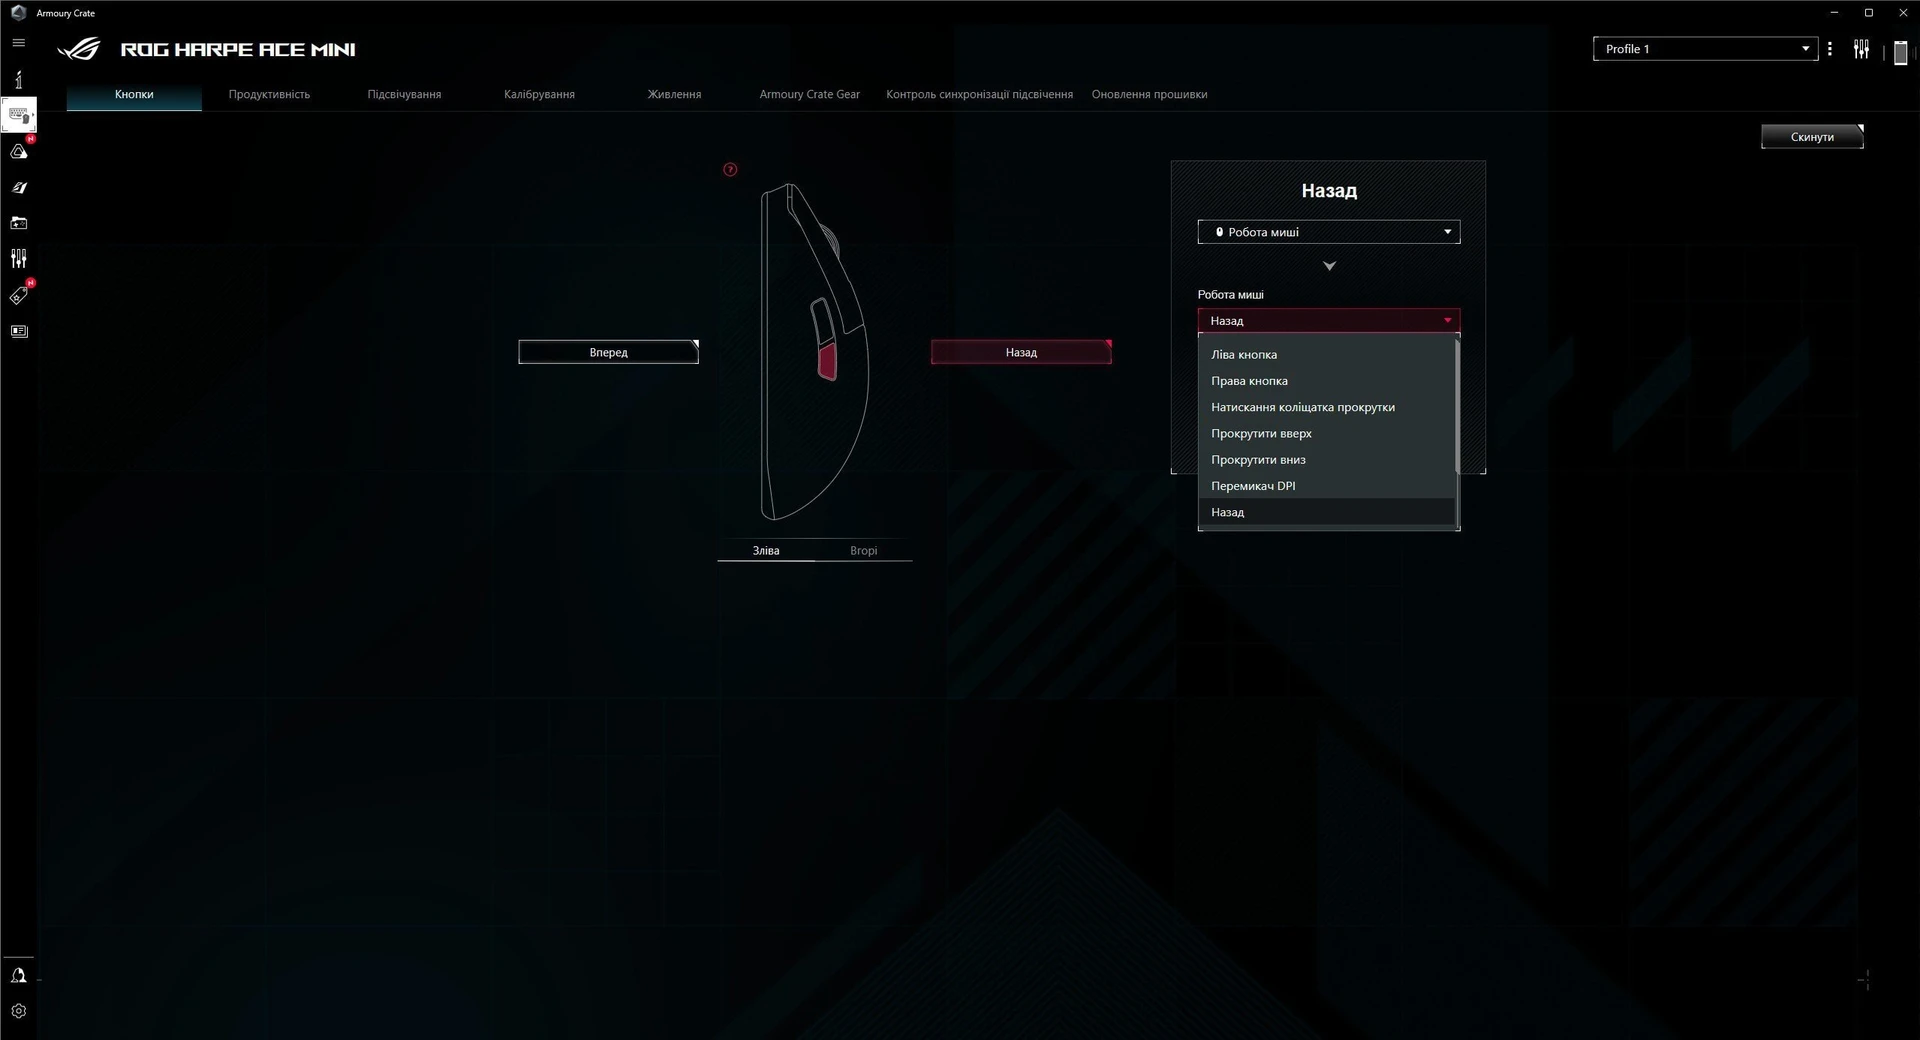1920x1040 pixels.
Task: Open the News card icon in sidebar
Action: click(x=19, y=331)
